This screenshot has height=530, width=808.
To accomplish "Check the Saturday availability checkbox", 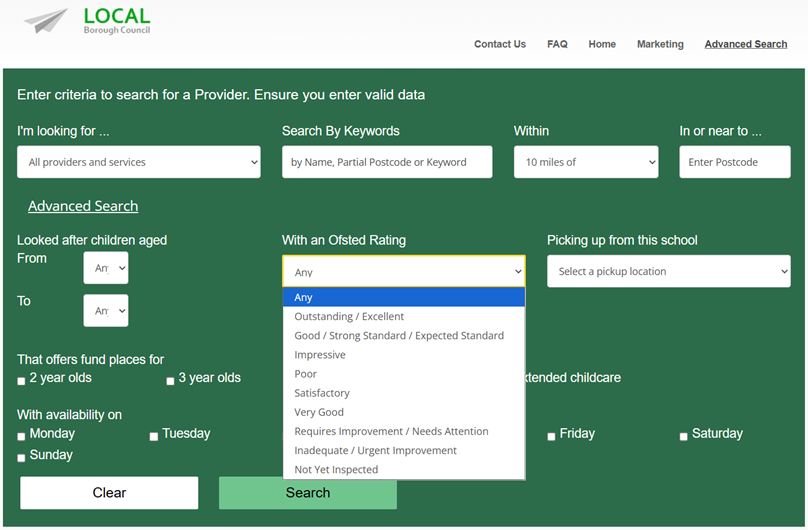I will 684,436.
